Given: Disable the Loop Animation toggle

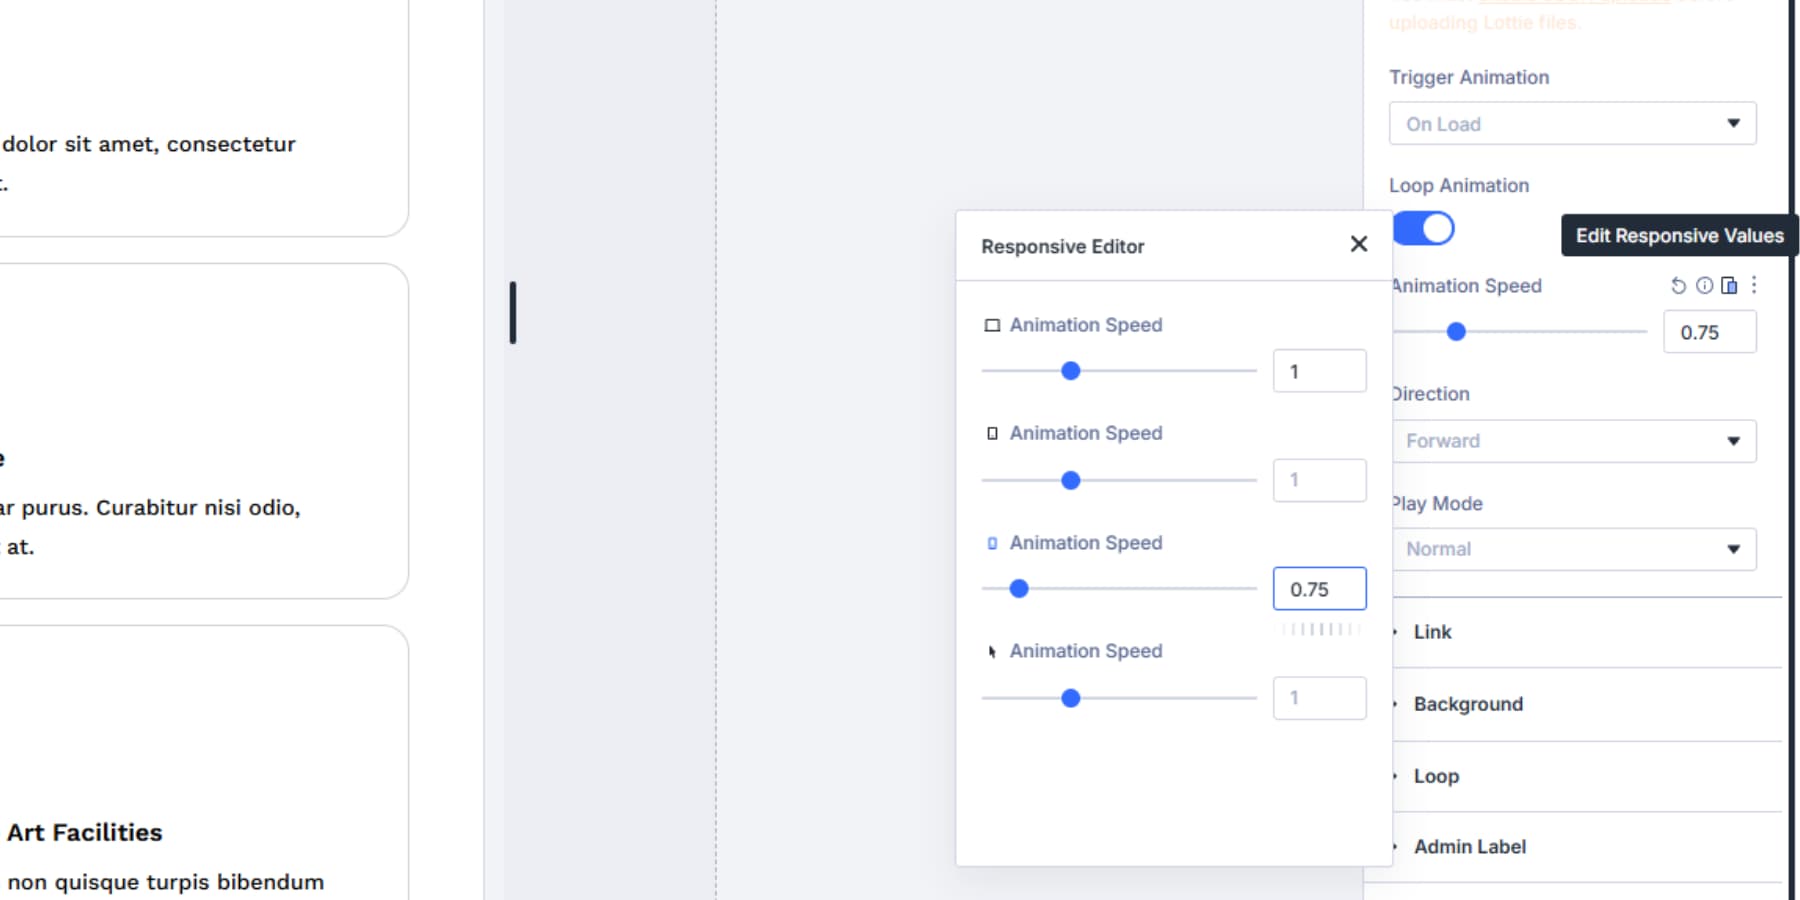Looking at the screenshot, I should click(x=1421, y=228).
